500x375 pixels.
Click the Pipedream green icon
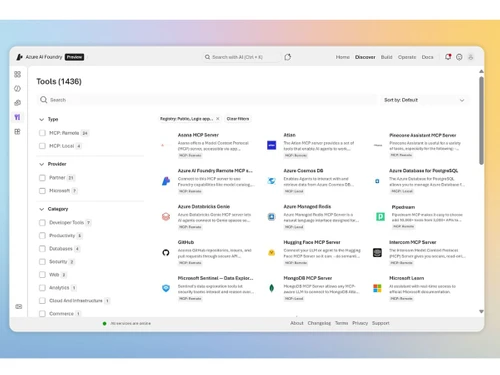pyautogui.click(x=380, y=217)
